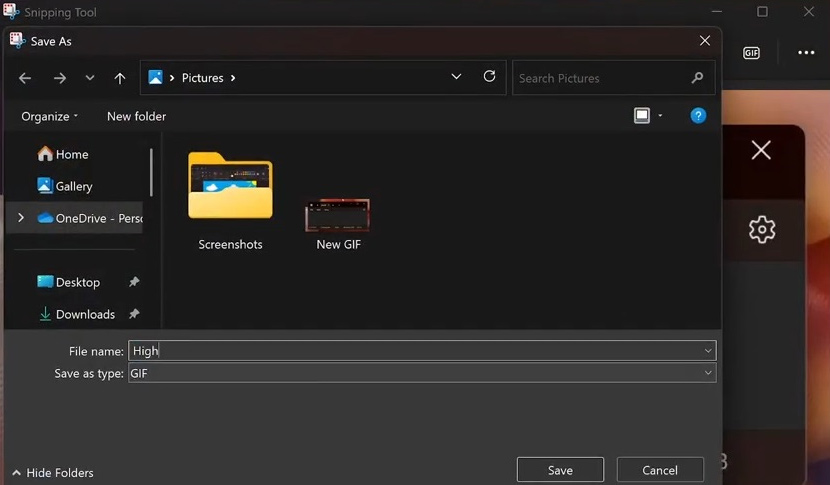Open Snipping Tool's three-dot more menu
The width and height of the screenshot is (830, 485).
click(x=806, y=52)
